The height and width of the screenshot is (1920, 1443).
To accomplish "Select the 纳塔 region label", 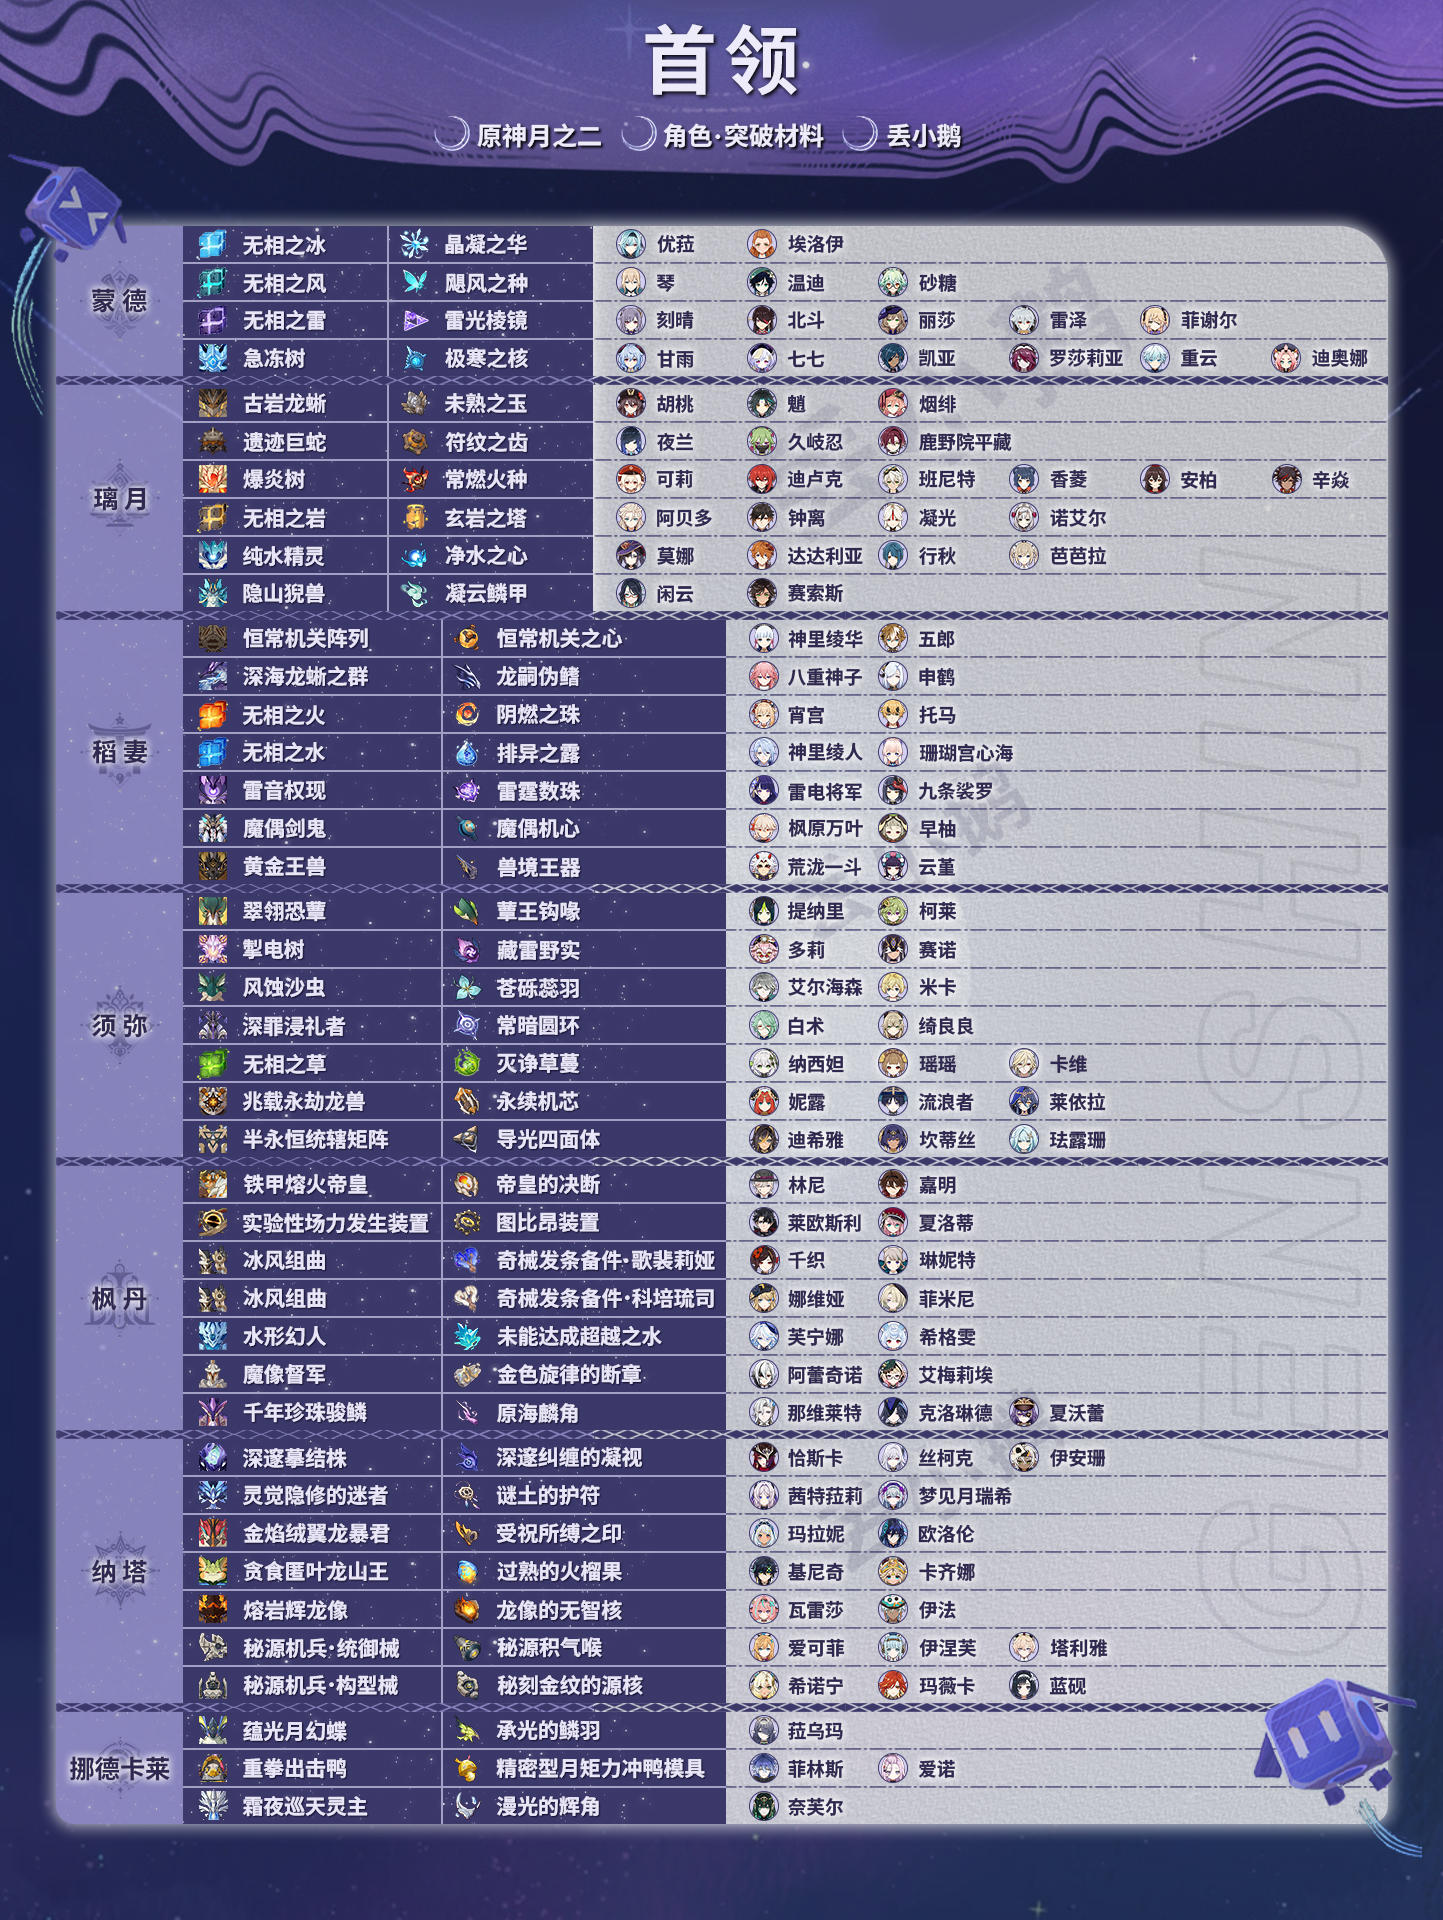I will pyautogui.click(x=119, y=1572).
